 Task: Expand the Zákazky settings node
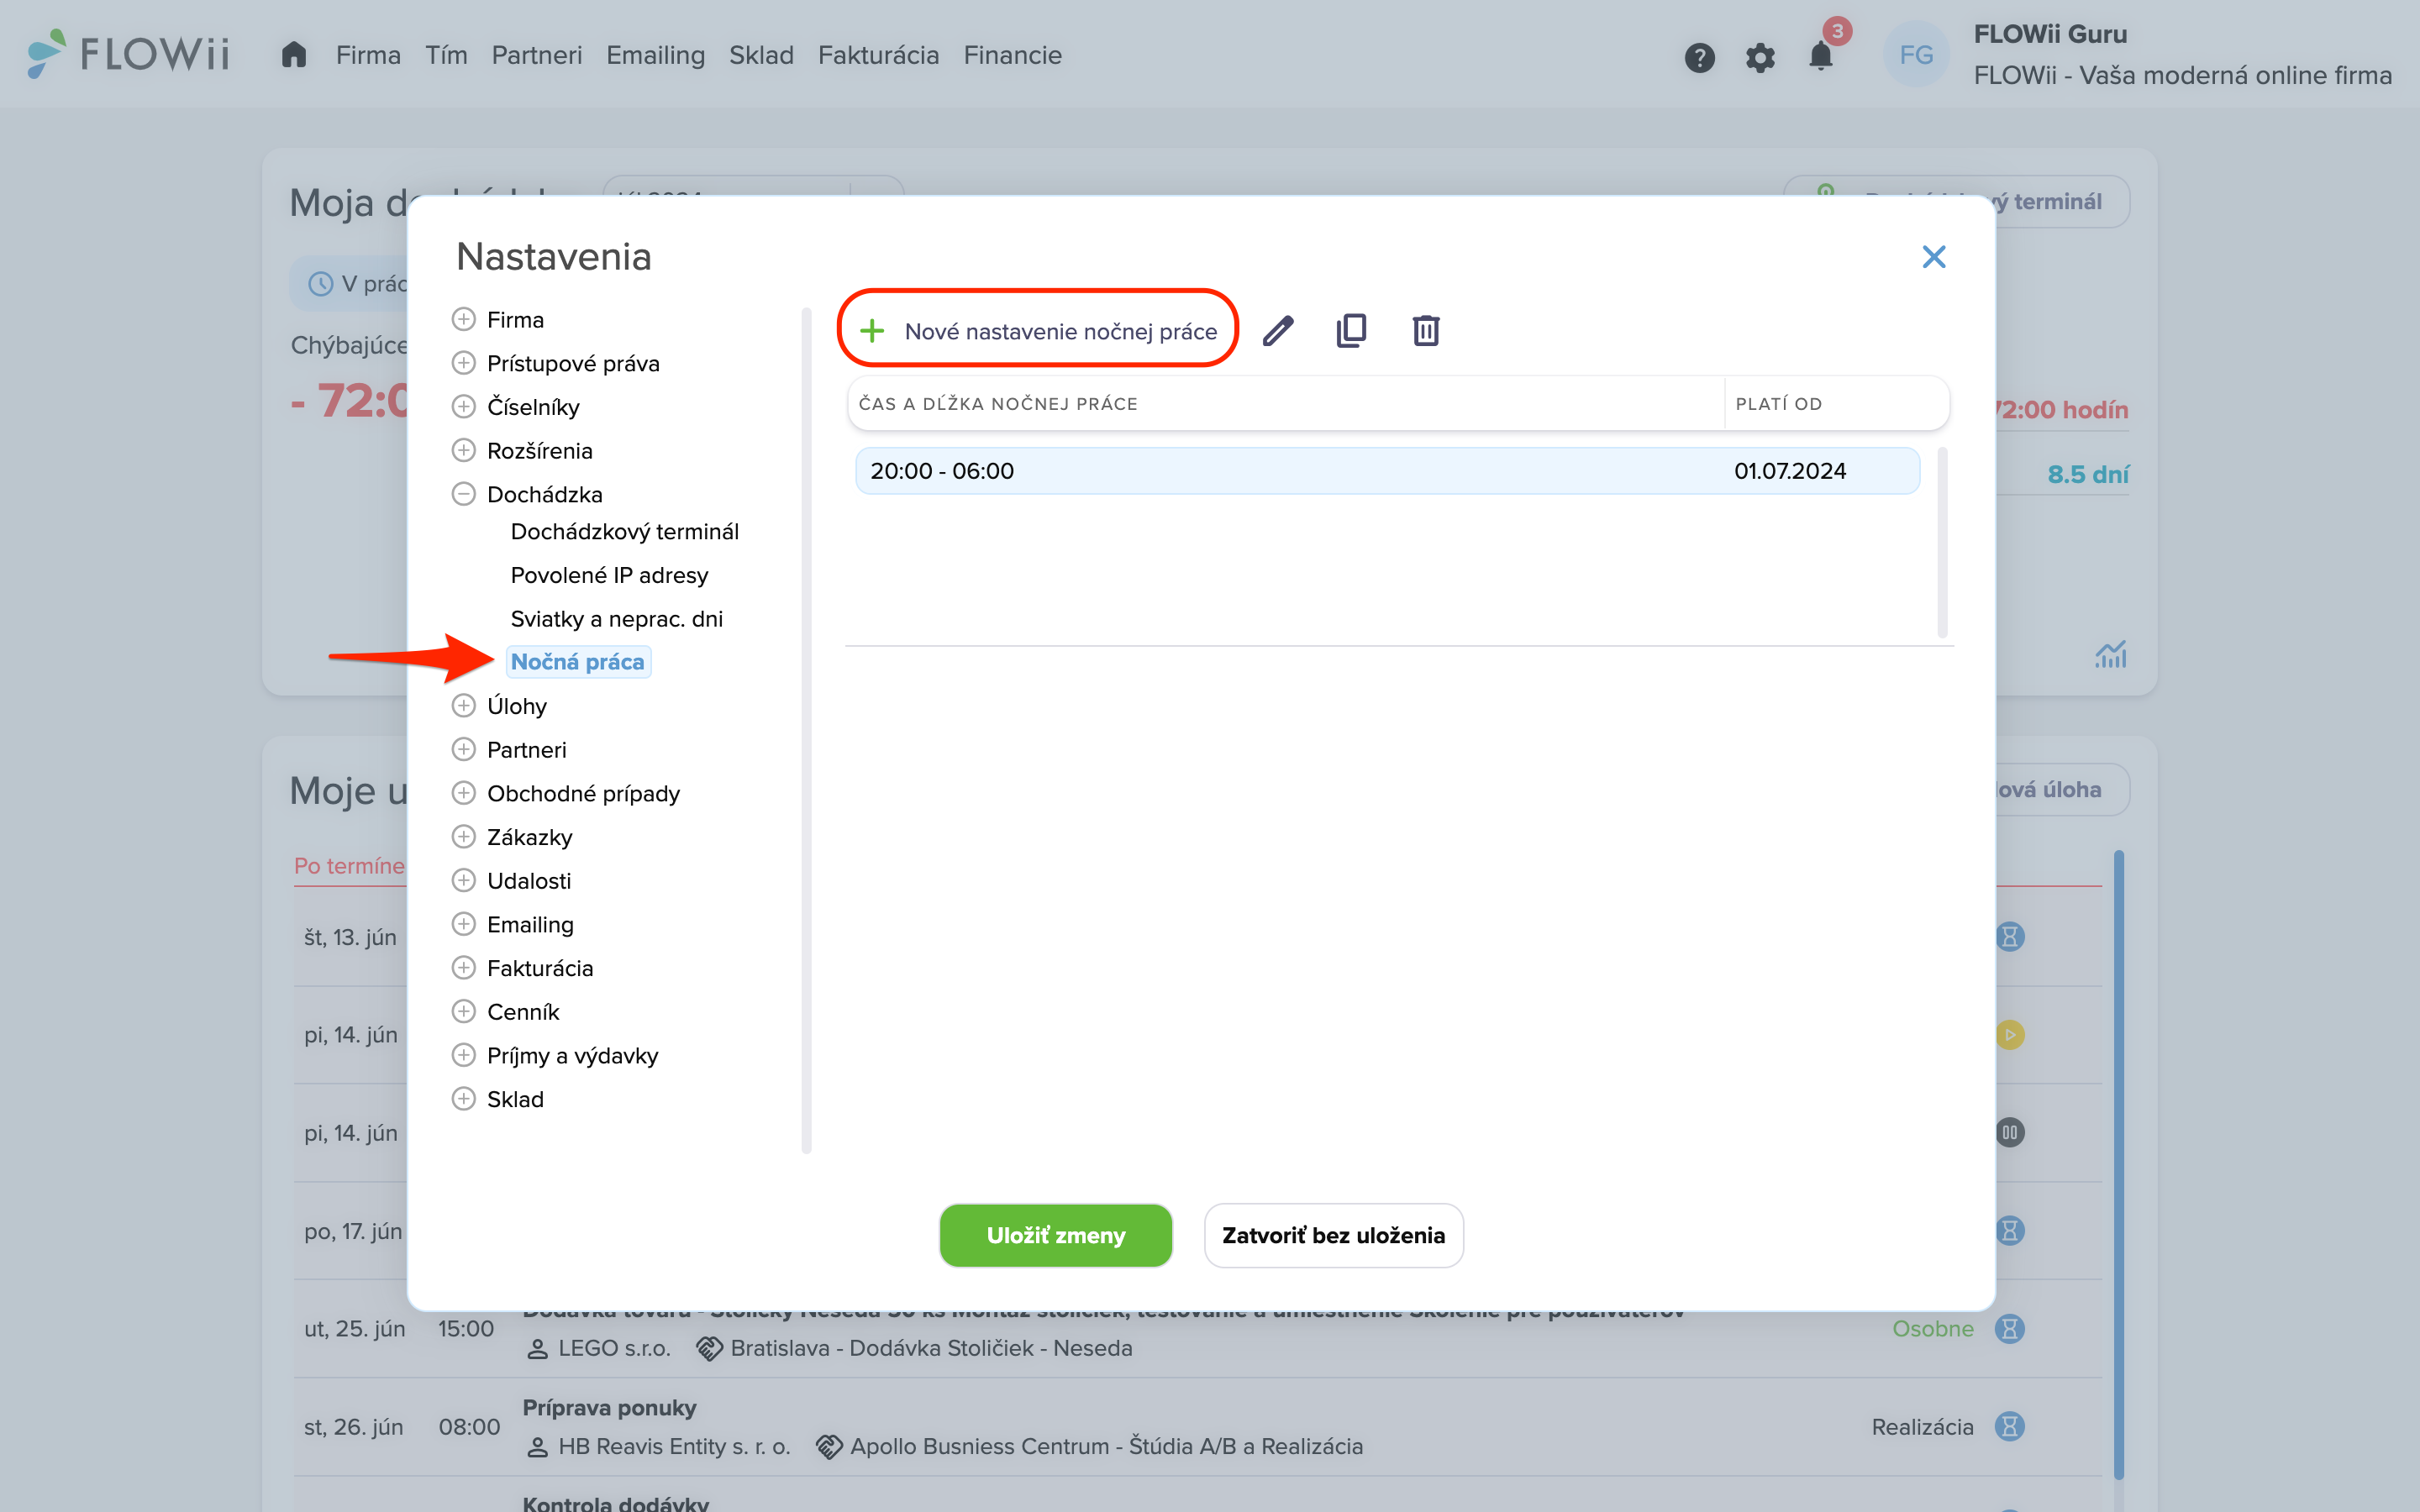tap(463, 836)
